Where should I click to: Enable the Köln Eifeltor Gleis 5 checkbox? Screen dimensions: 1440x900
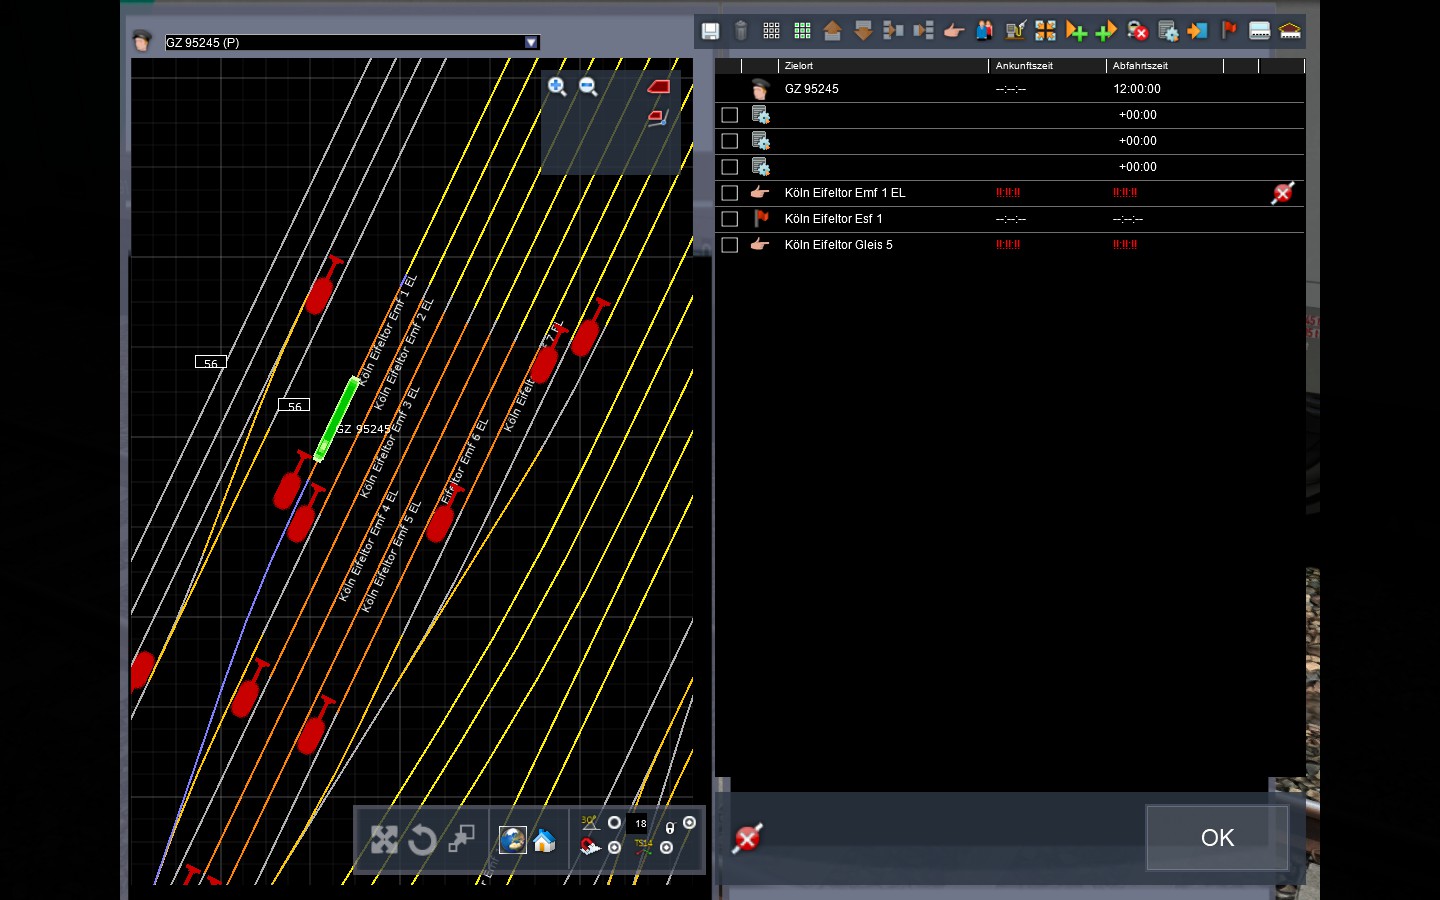point(730,245)
